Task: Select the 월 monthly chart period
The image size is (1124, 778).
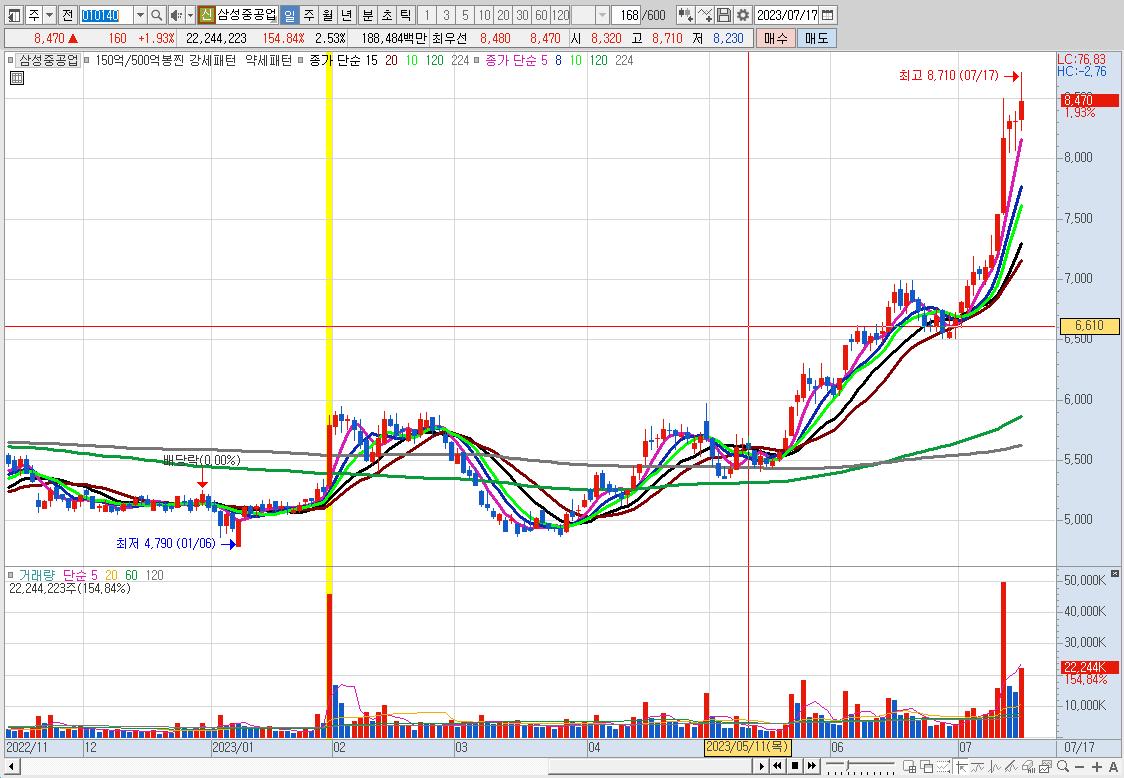Action: [328, 14]
